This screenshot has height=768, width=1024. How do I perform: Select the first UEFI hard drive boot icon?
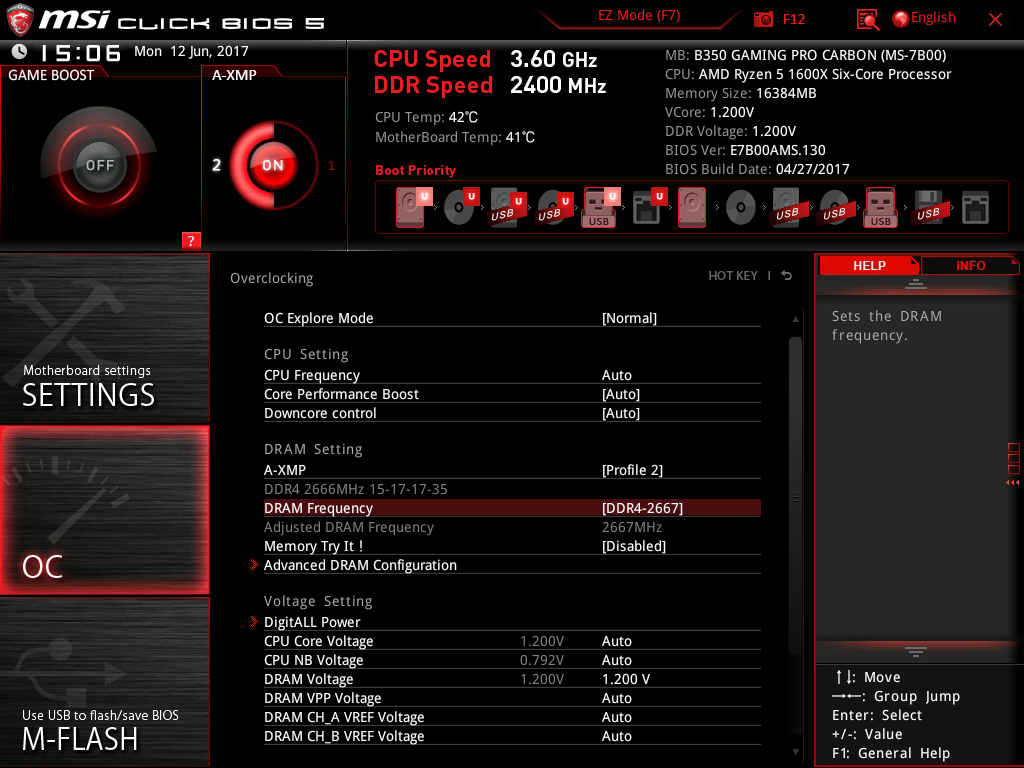[x=413, y=207]
